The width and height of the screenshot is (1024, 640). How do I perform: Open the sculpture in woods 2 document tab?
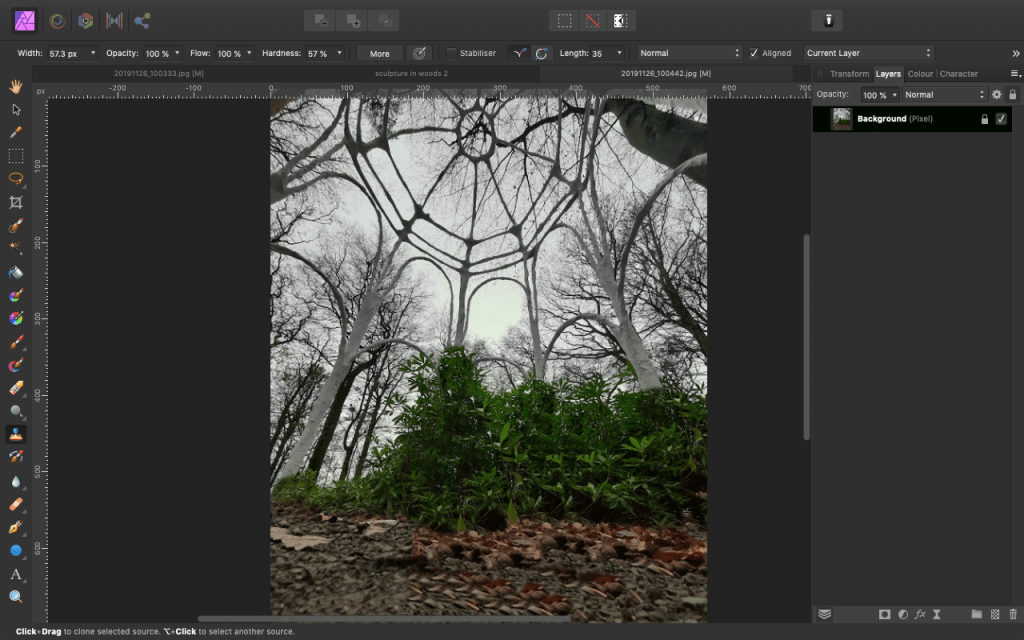404,74
